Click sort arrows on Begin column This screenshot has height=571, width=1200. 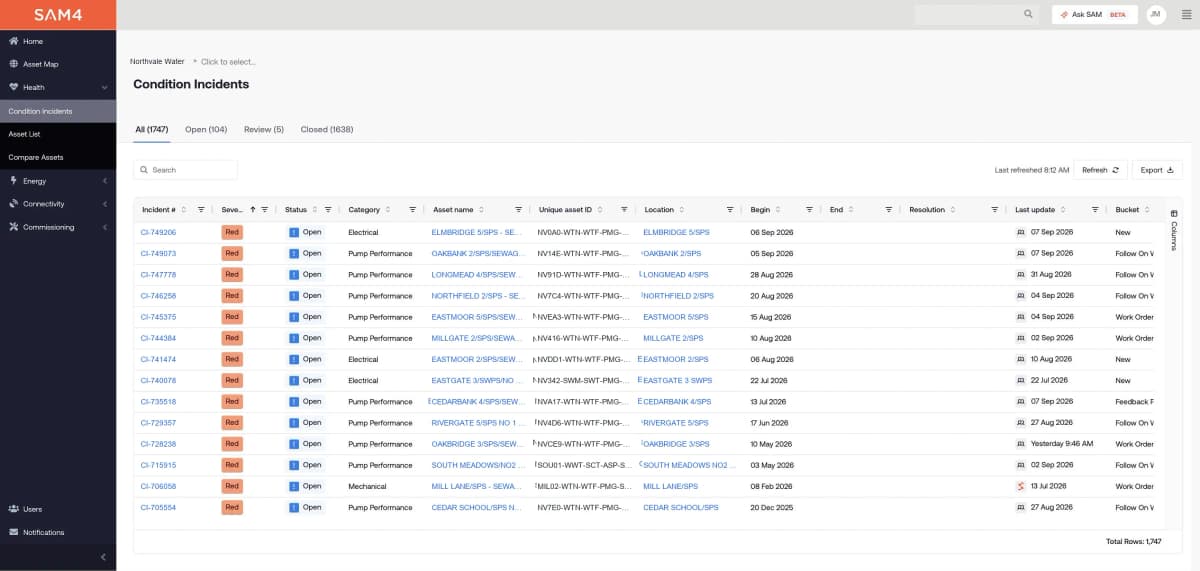click(x=780, y=210)
